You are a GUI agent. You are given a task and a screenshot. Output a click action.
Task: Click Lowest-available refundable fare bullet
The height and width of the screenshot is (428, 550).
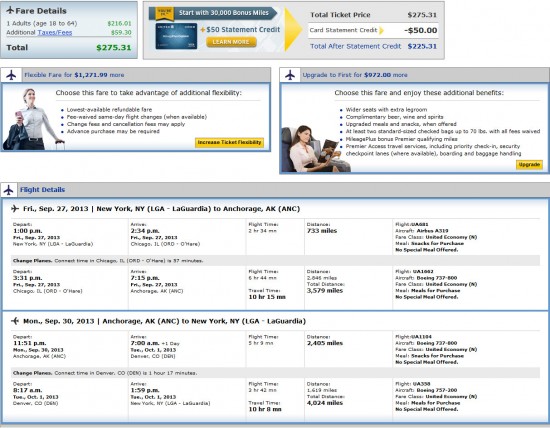(x=109, y=110)
